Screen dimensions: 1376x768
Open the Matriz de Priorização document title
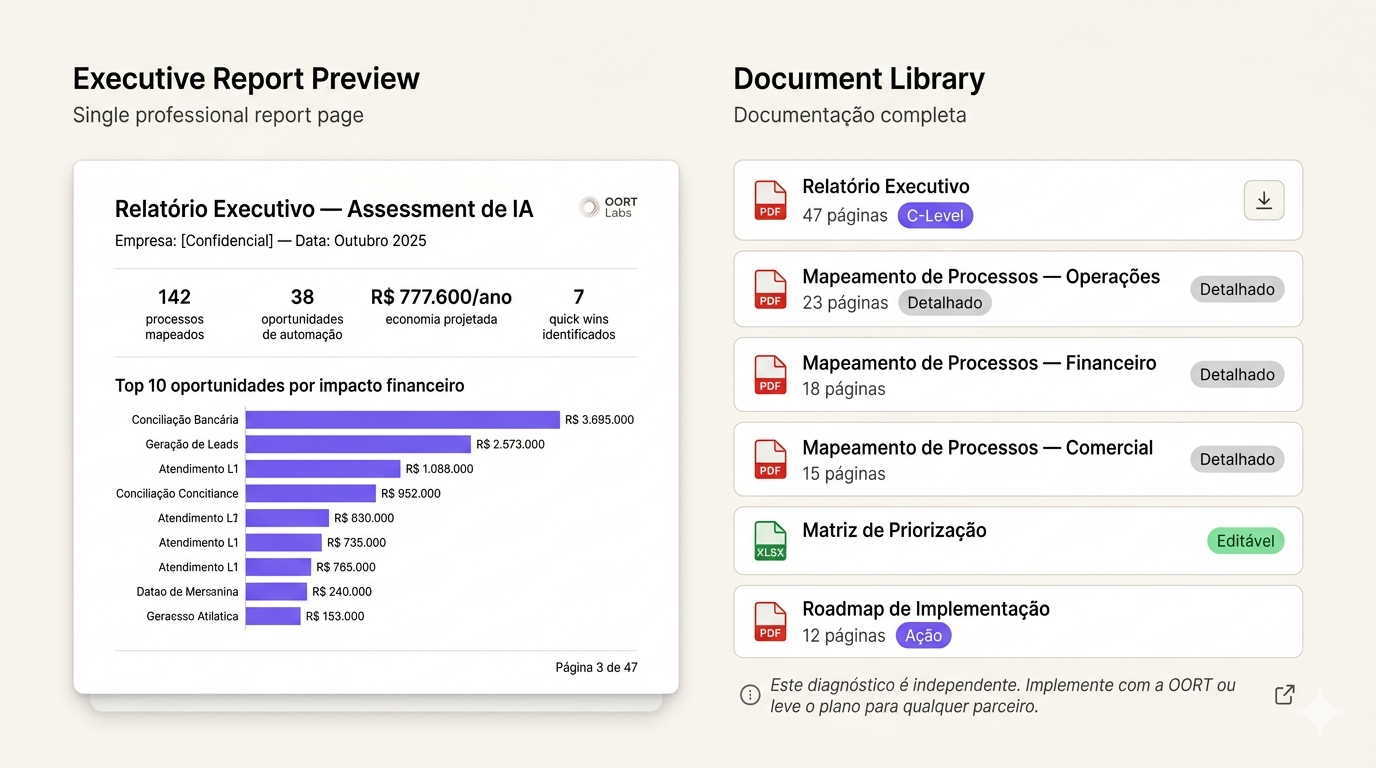pyautogui.click(x=894, y=531)
